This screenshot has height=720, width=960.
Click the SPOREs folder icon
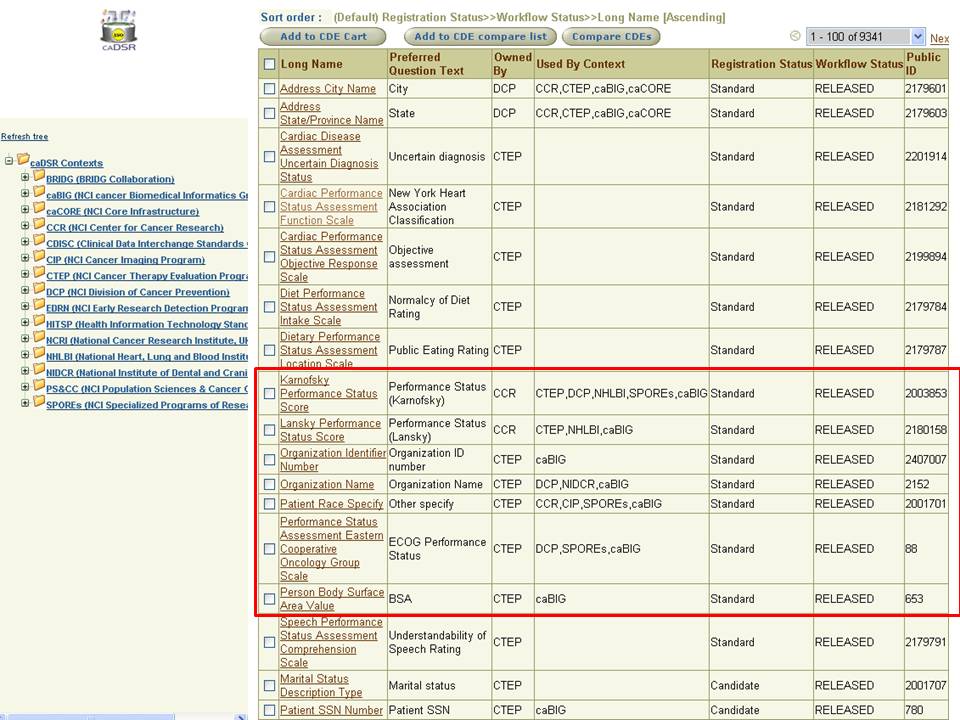click(39, 402)
